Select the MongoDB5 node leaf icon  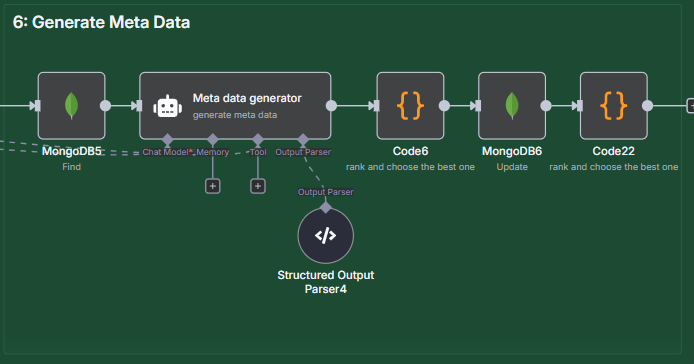click(71, 106)
